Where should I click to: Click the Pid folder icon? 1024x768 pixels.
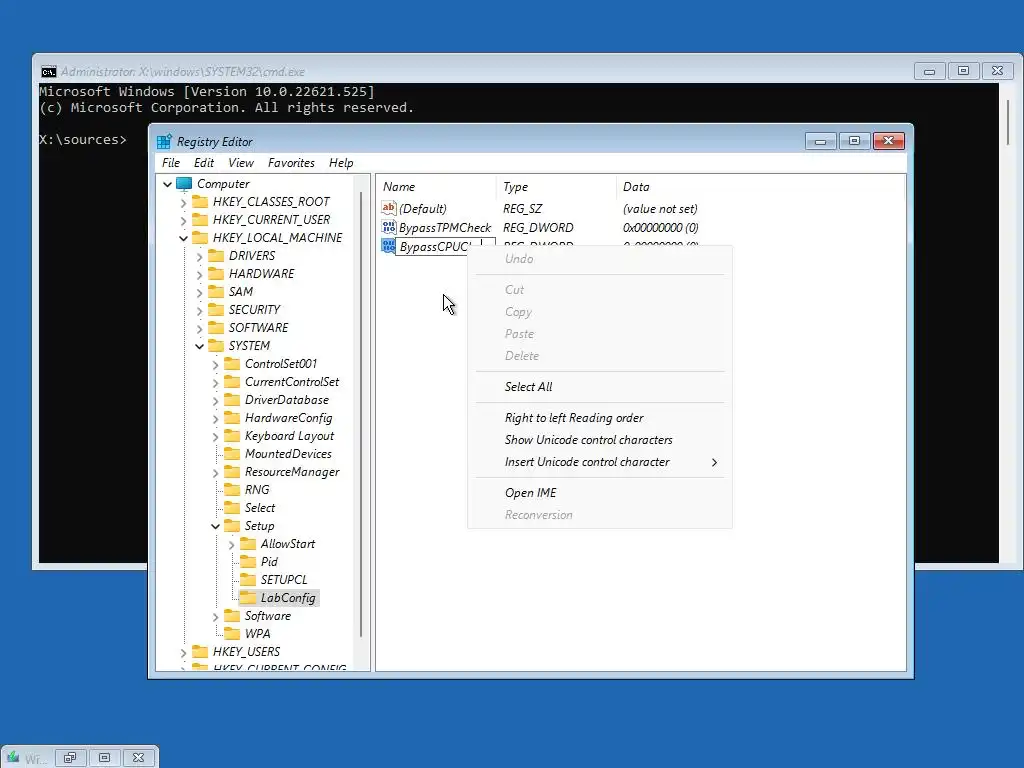tap(248, 562)
